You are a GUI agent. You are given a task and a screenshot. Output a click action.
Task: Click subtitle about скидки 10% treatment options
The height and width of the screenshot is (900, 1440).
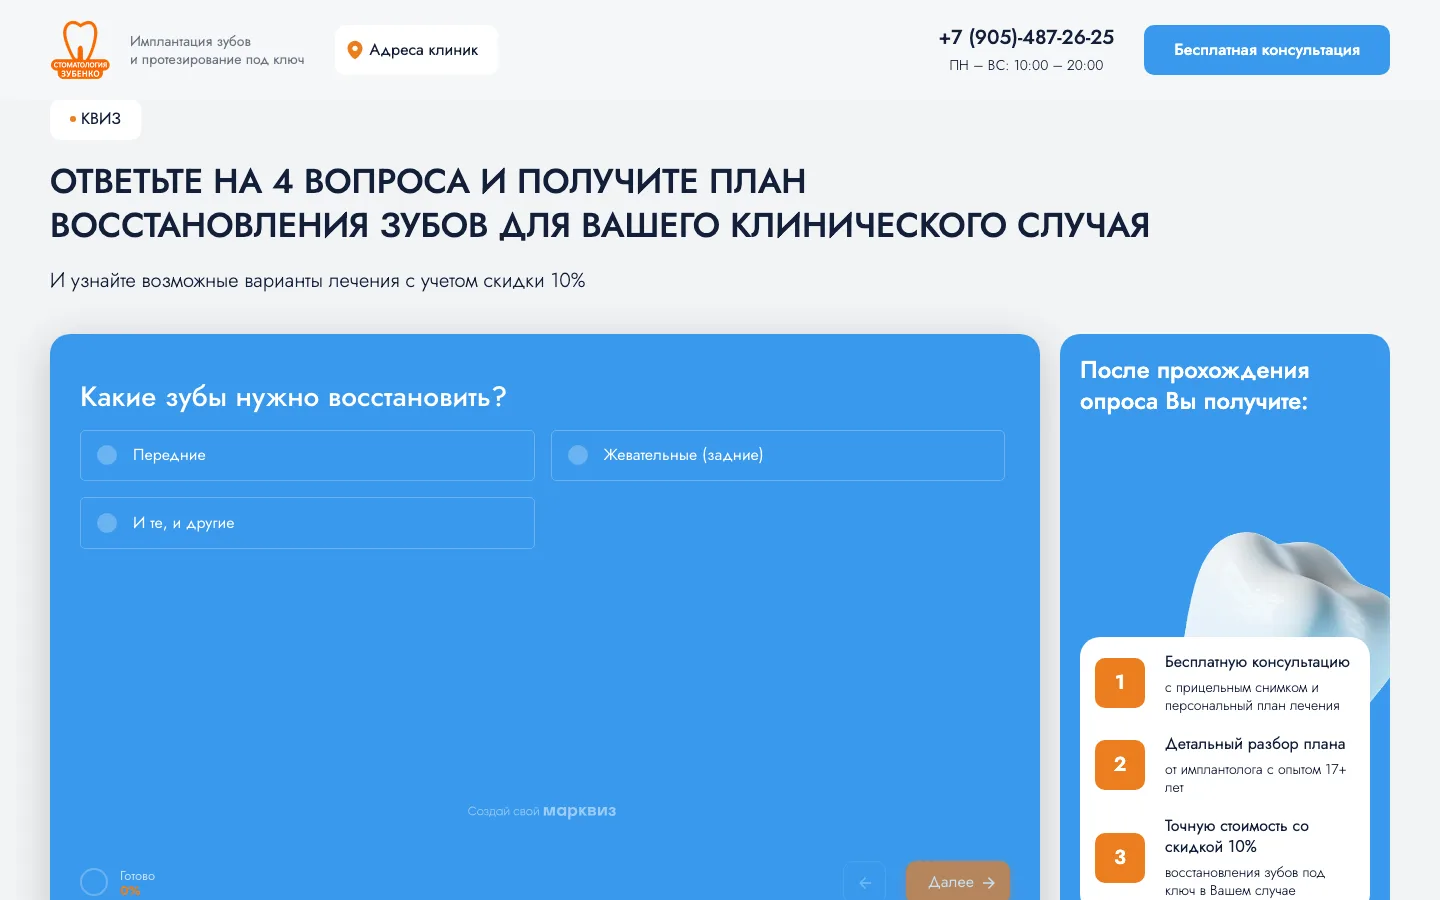point(317,281)
